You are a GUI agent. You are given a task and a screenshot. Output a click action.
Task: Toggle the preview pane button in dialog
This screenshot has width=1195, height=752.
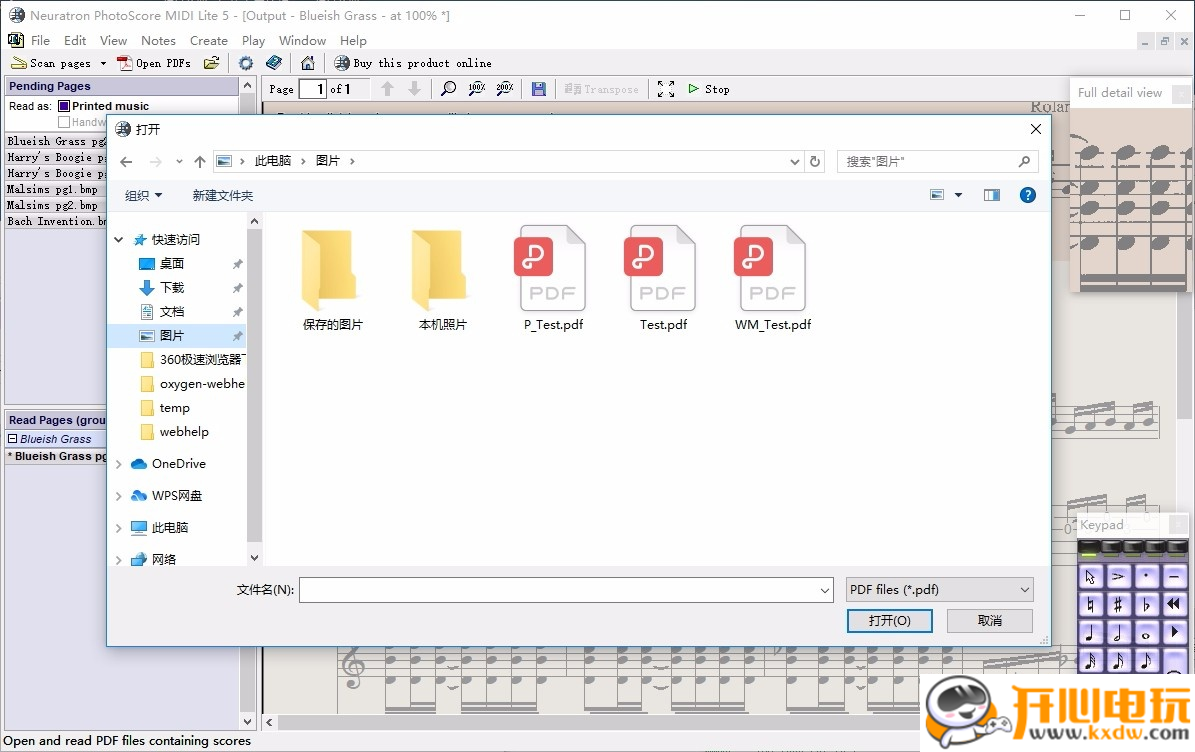[991, 195]
